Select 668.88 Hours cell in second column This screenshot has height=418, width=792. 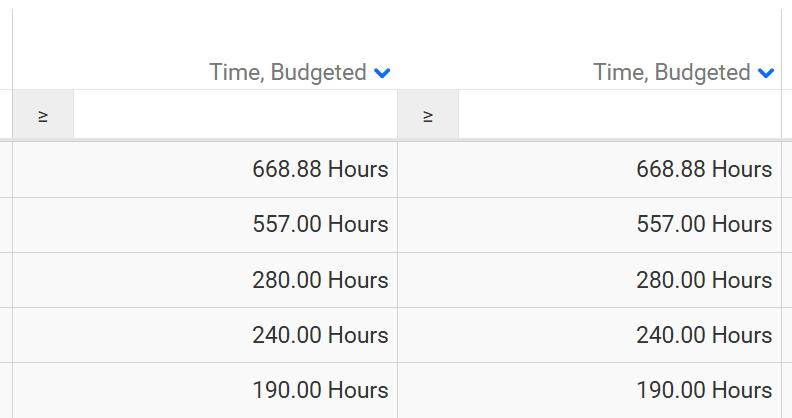[704, 170]
